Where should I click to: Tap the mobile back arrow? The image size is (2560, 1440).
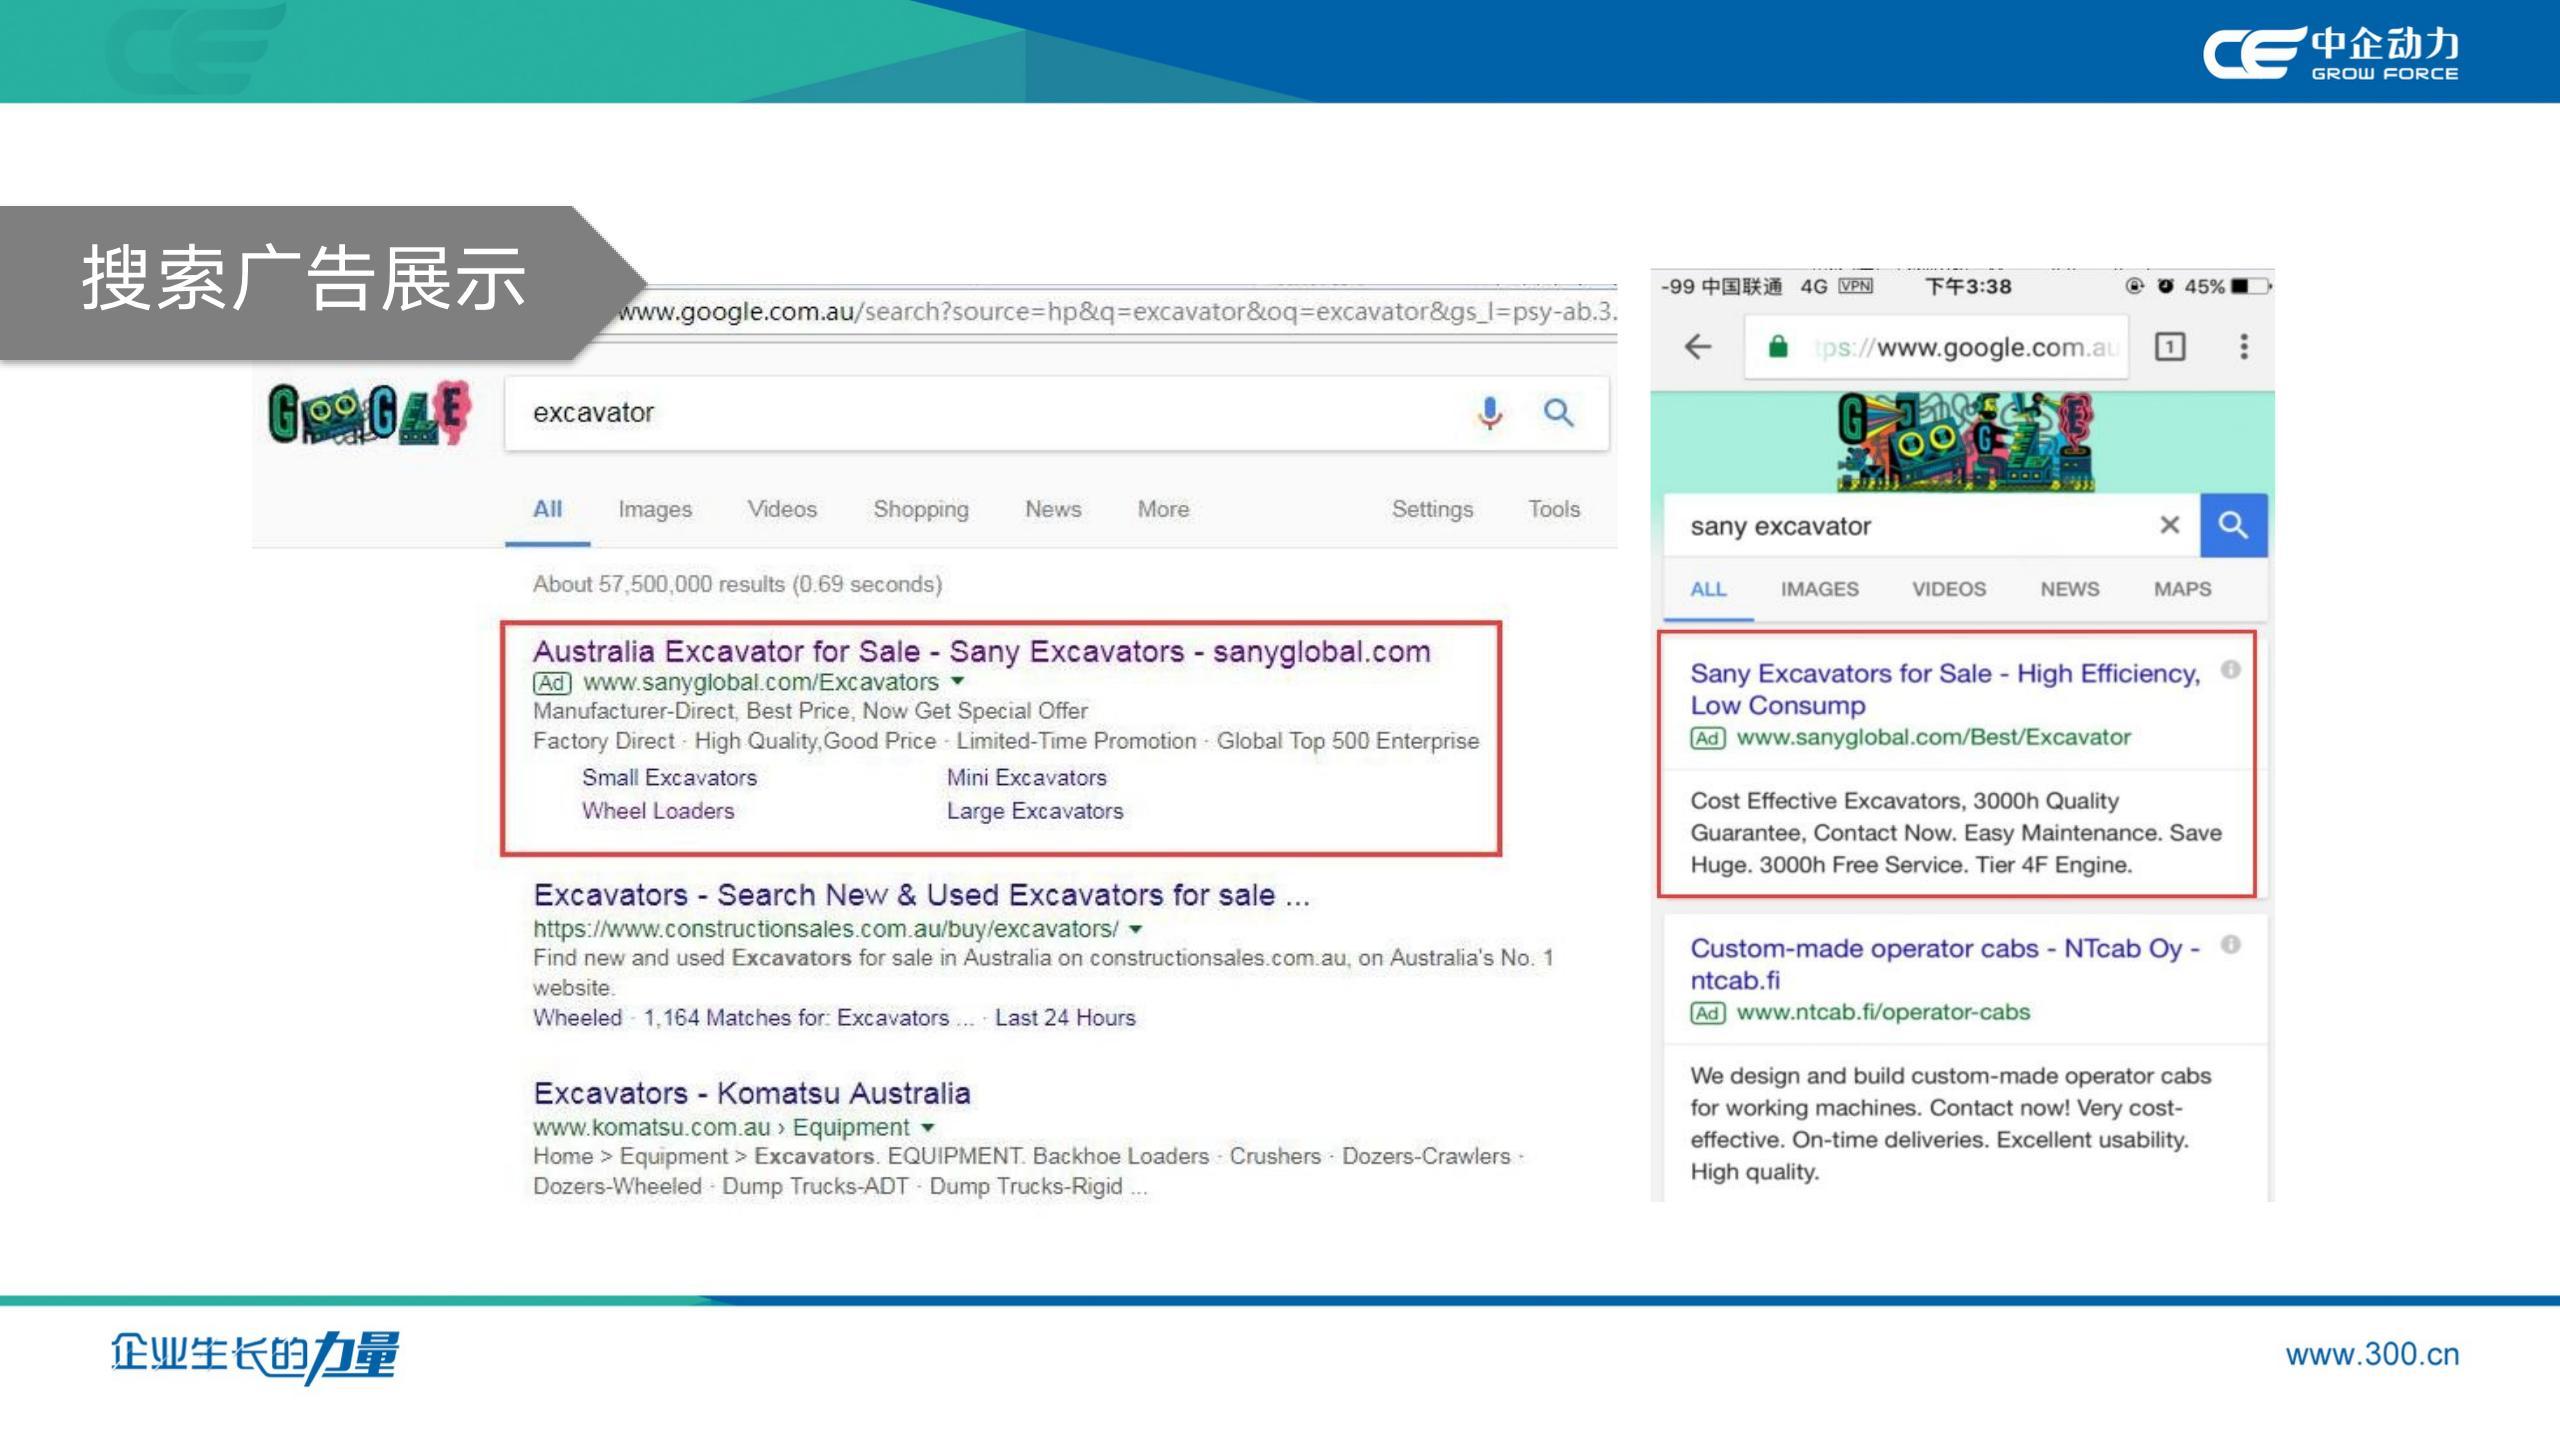[1698, 347]
